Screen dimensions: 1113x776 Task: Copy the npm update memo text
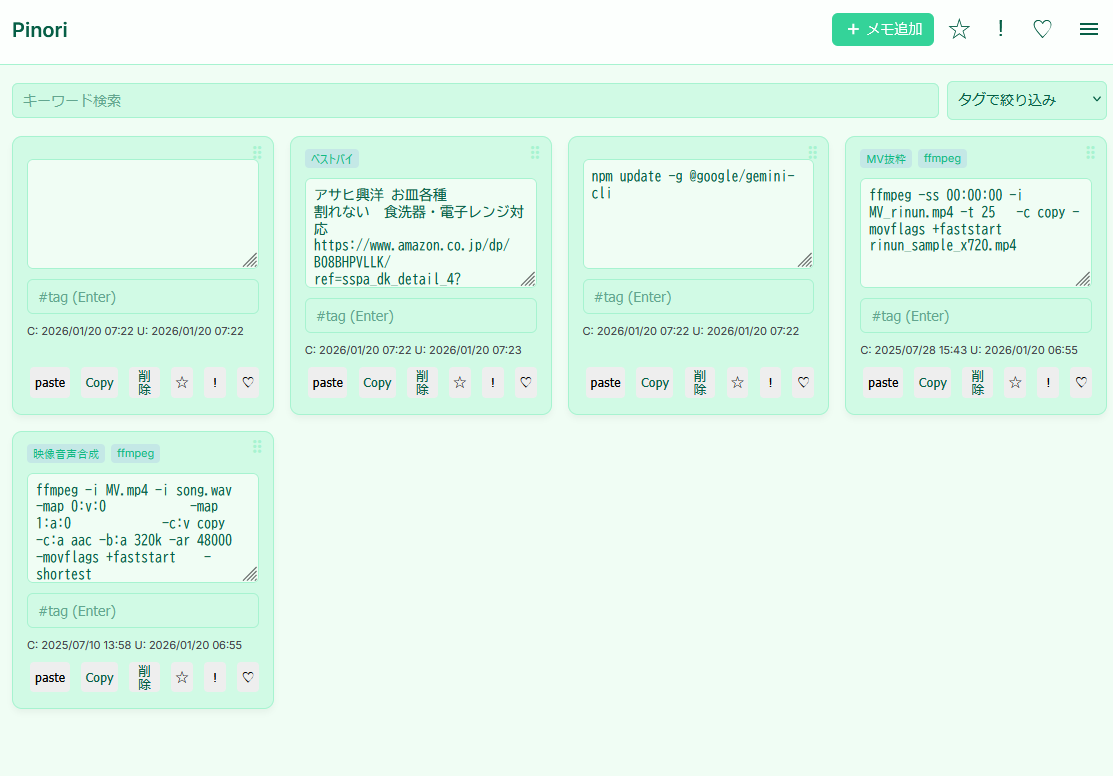[x=655, y=382]
